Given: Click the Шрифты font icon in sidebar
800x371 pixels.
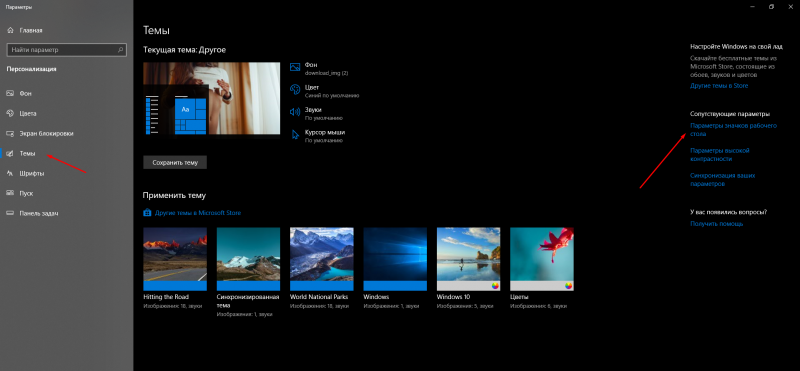Looking at the screenshot, I should coord(10,174).
